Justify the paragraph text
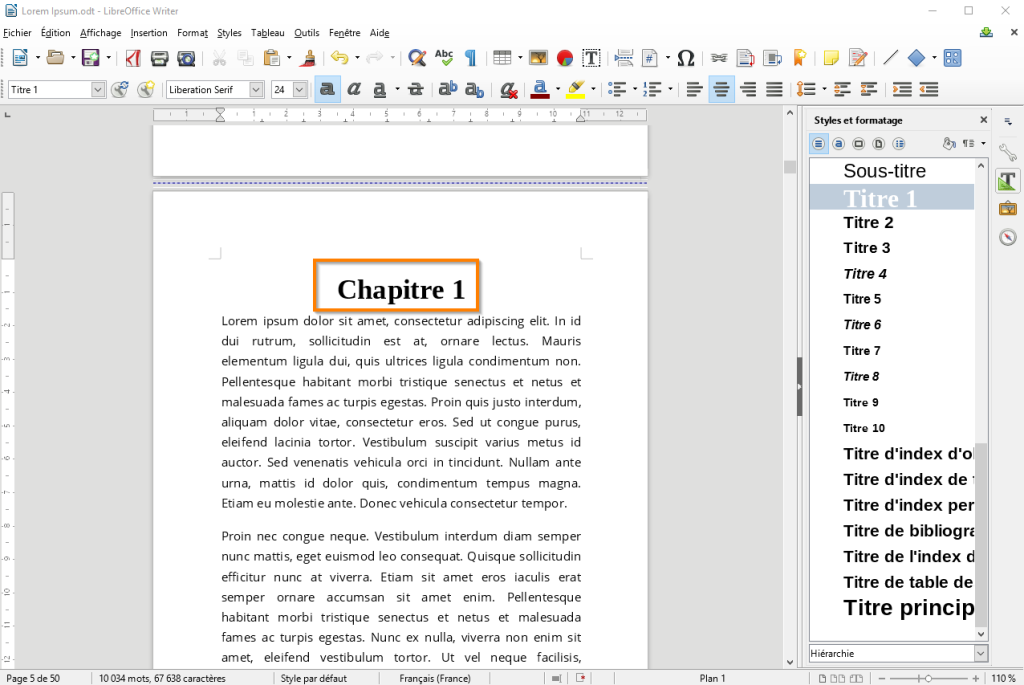Screen dimensions: 1024x685 [775, 89]
